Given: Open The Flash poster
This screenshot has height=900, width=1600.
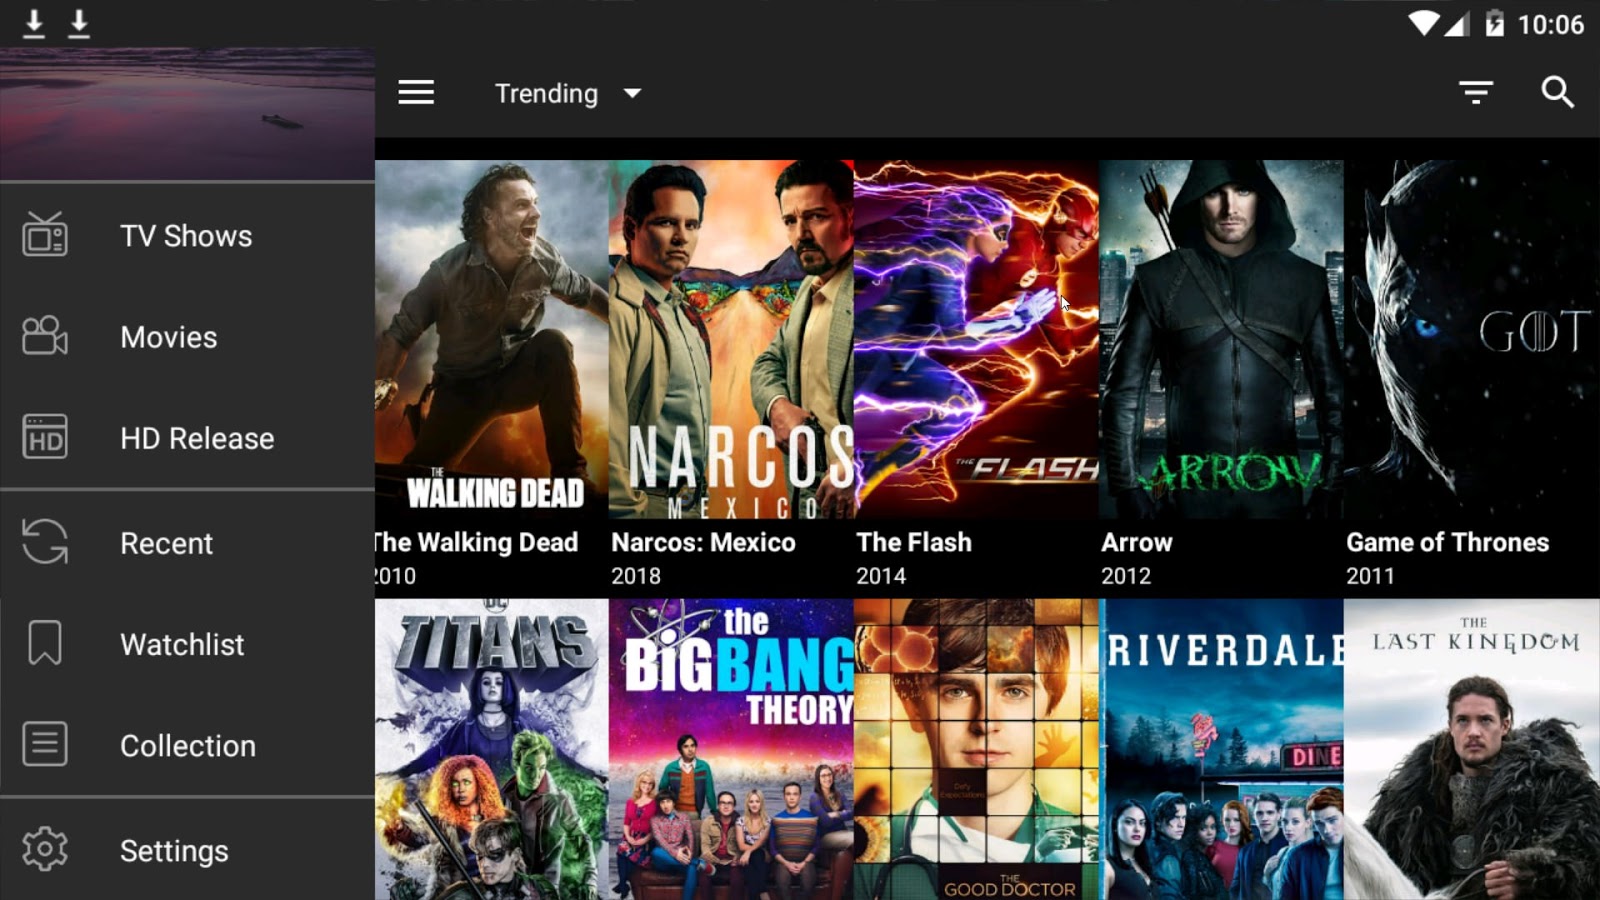Looking at the screenshot, I should pyautogui.click(x=976, y=339).
